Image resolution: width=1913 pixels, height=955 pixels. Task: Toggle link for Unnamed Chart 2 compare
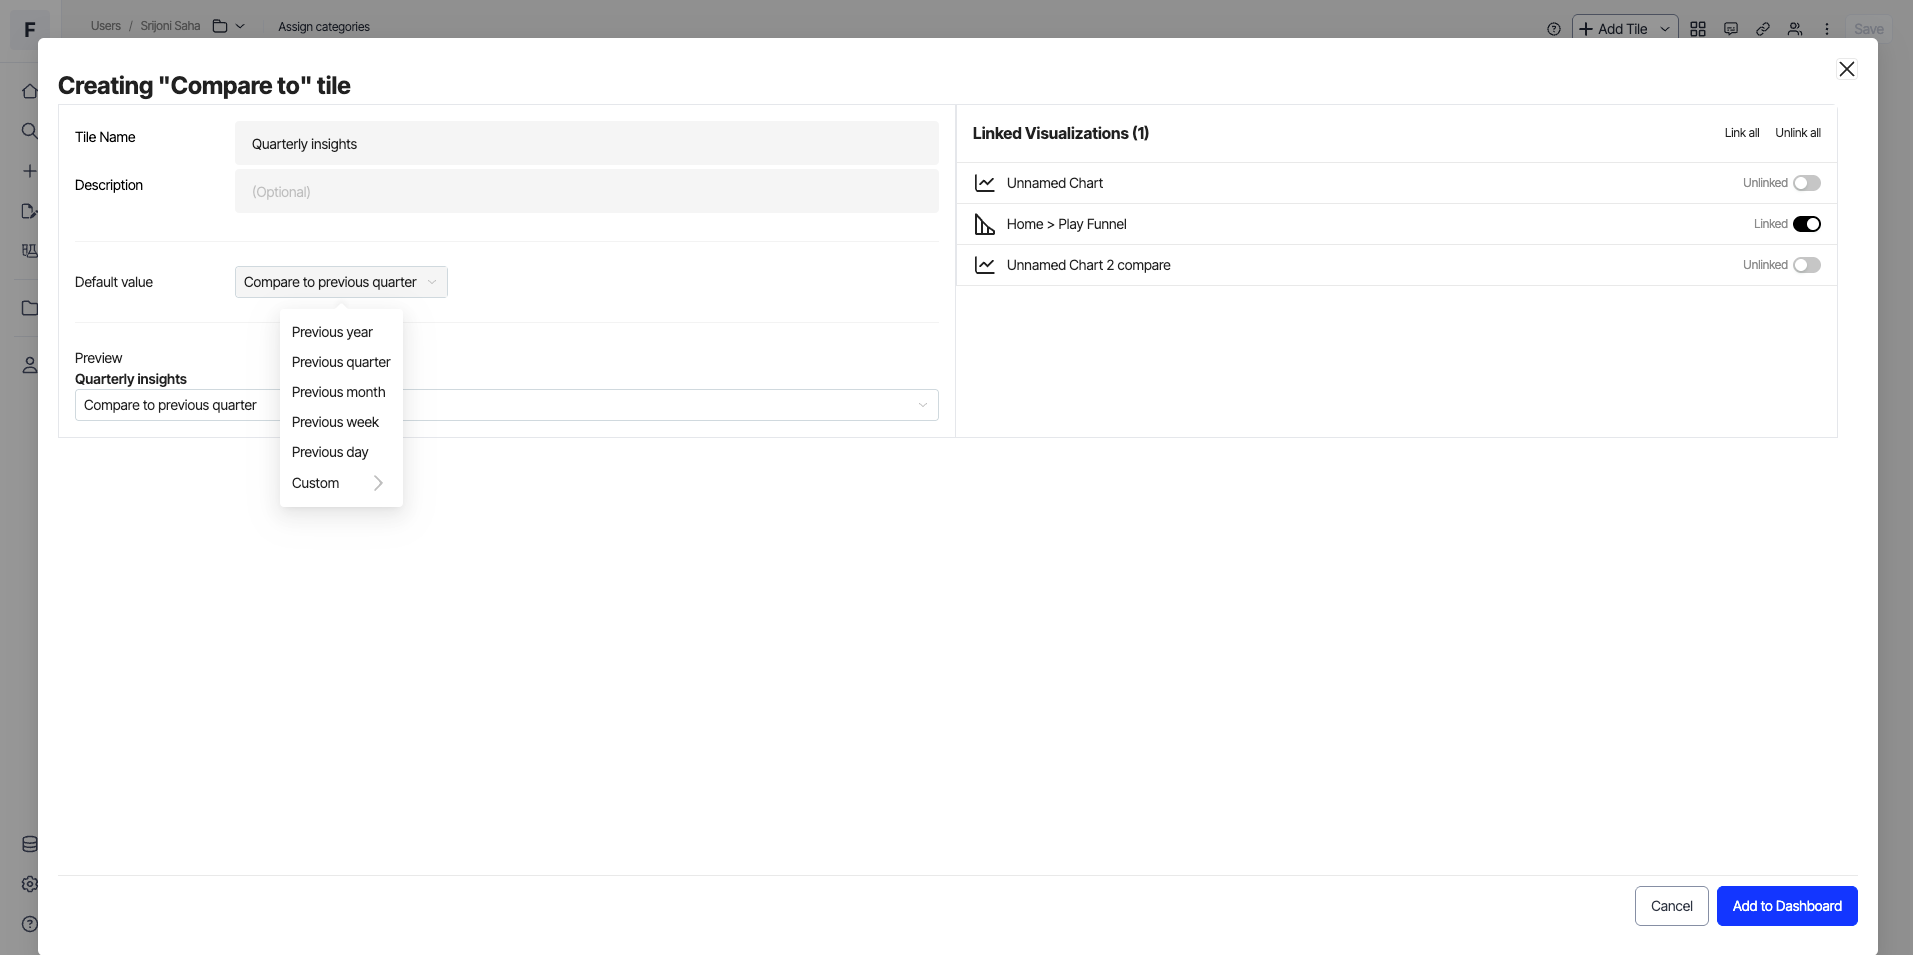[x=1806, y=265]
